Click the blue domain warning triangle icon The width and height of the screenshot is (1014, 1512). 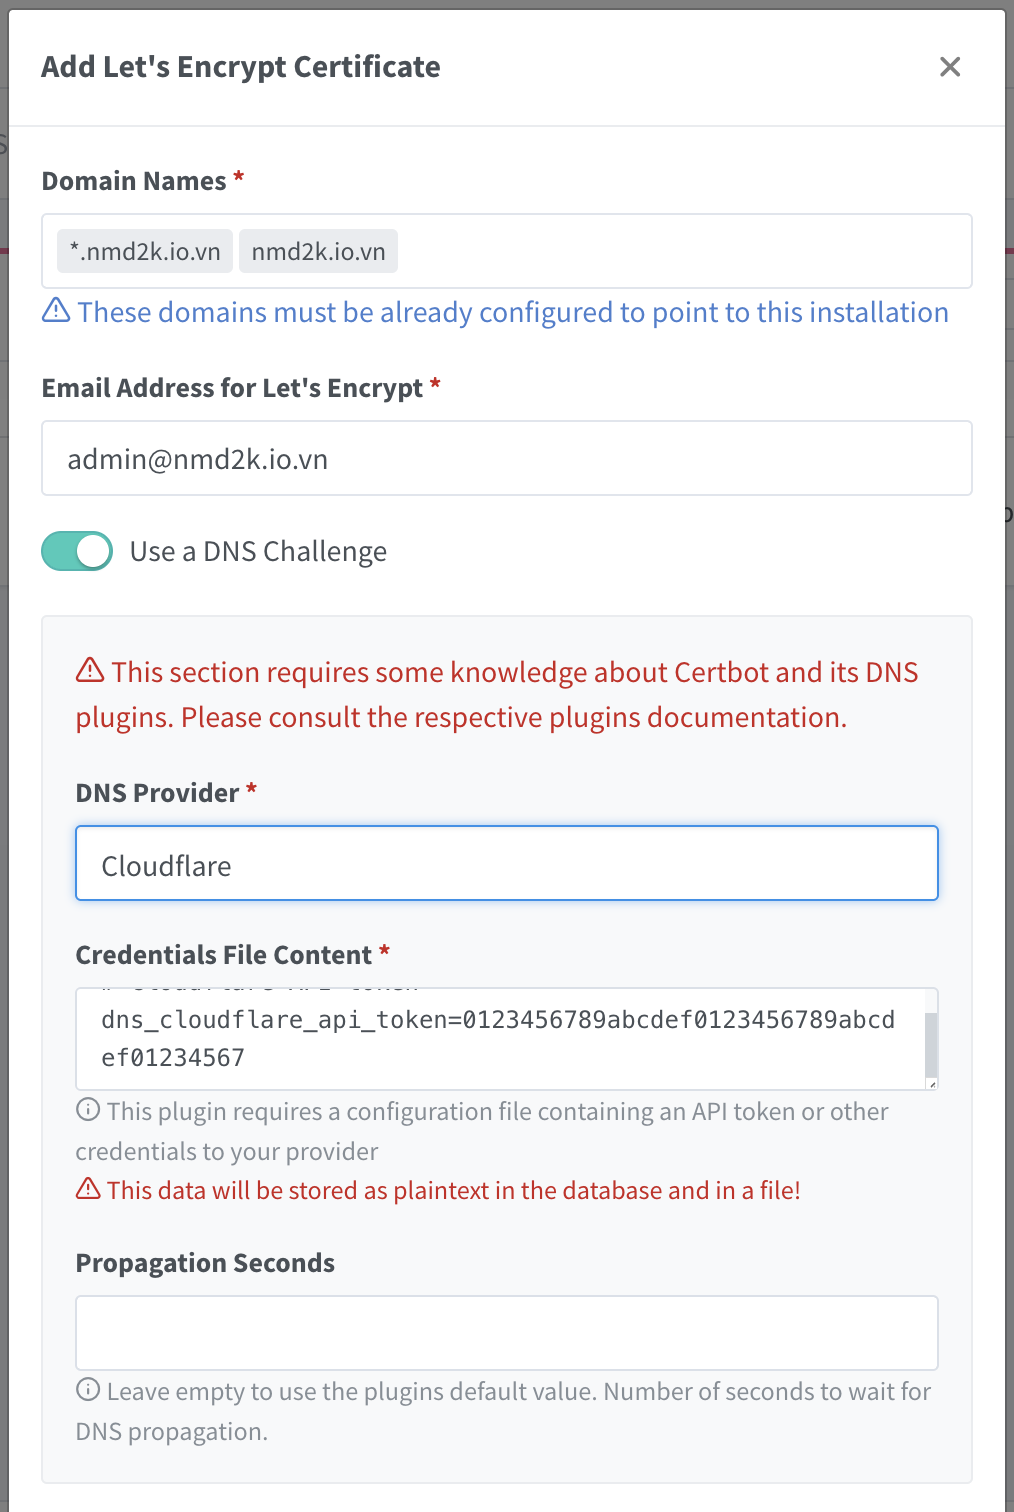[56, 311]
